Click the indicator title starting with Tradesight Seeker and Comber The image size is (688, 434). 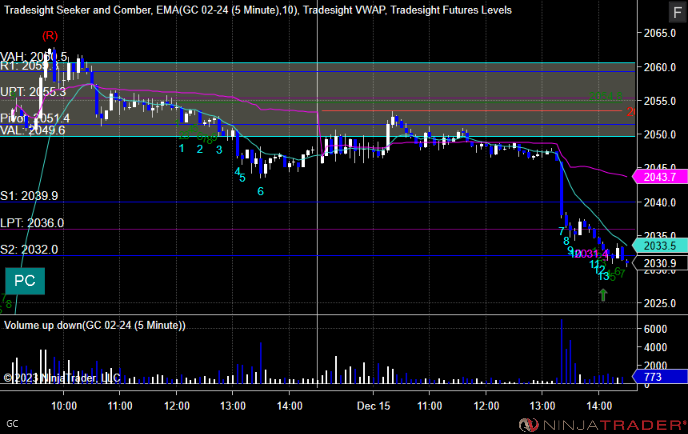tap(258, 10)
